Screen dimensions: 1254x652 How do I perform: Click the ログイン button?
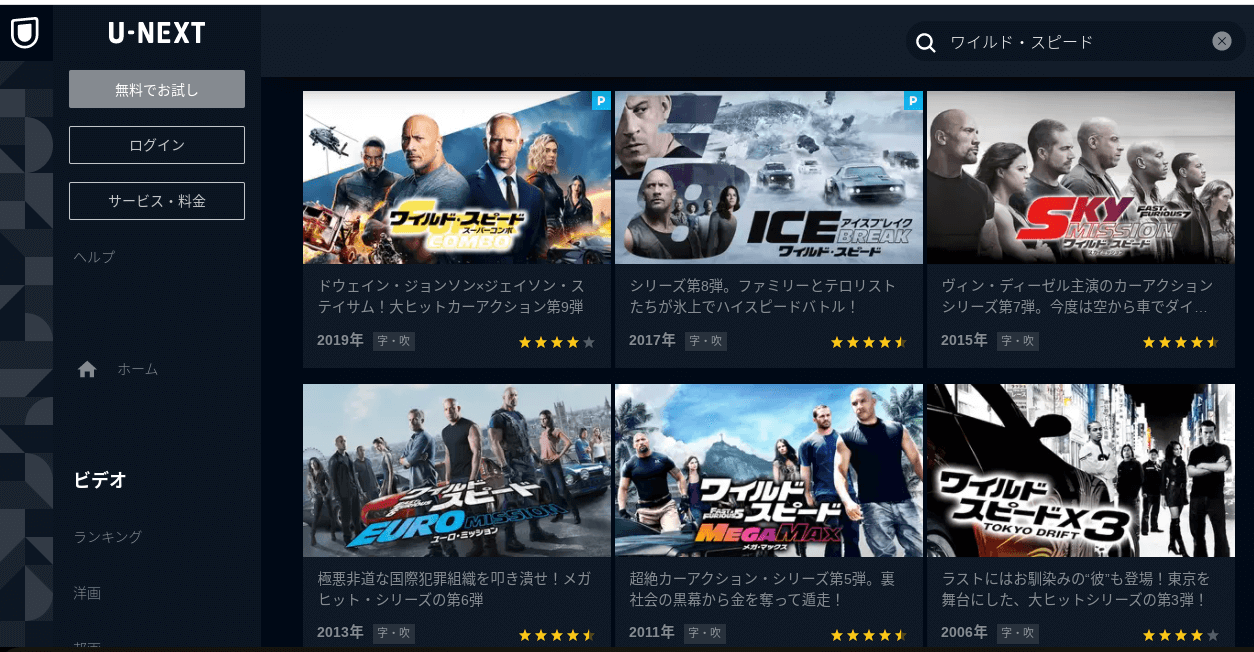tap(157, 145)
